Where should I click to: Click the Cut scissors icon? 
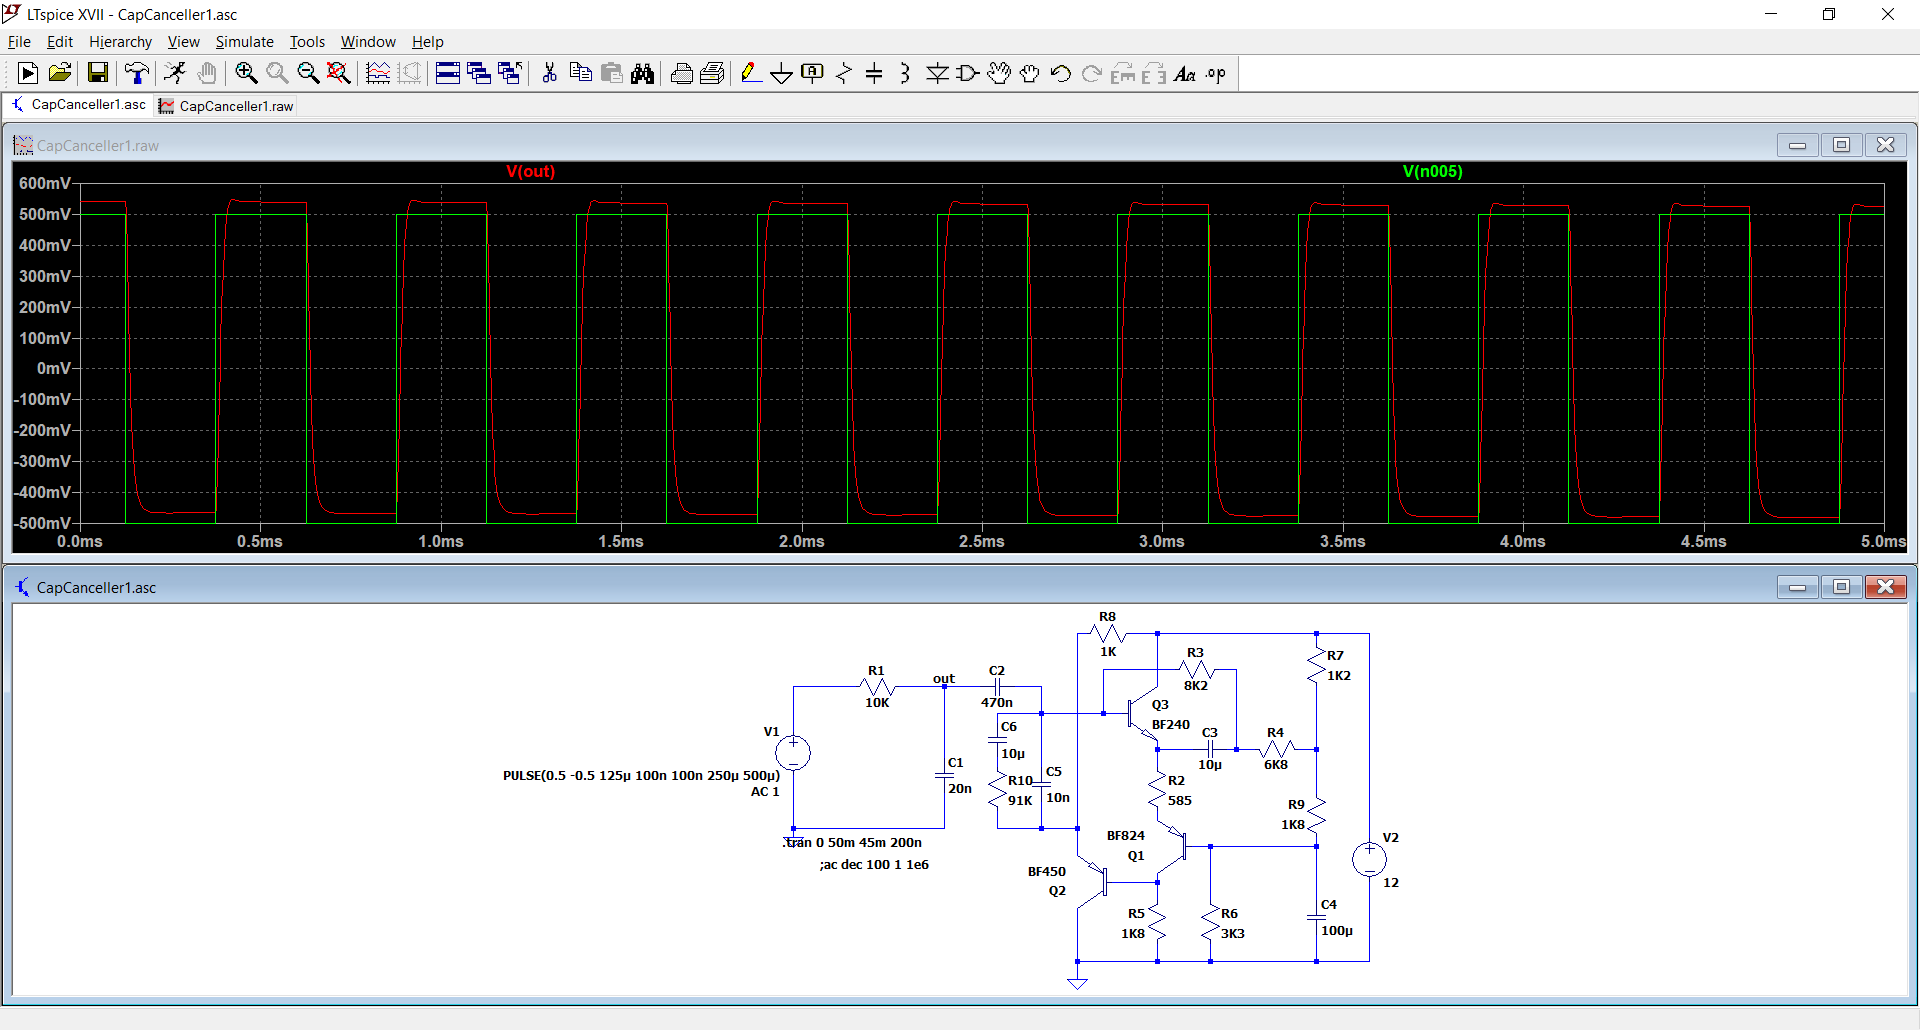(549, 73)
